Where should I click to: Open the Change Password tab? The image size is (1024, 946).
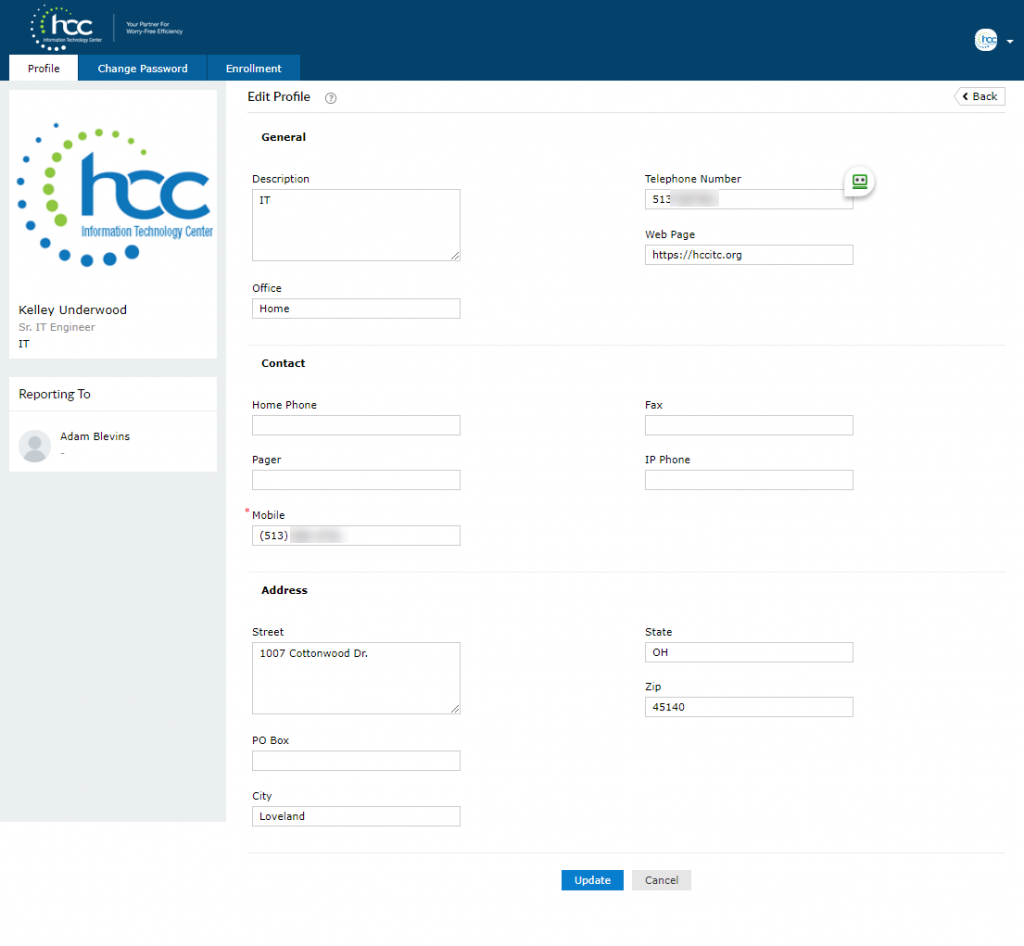(x=142, y=68)
